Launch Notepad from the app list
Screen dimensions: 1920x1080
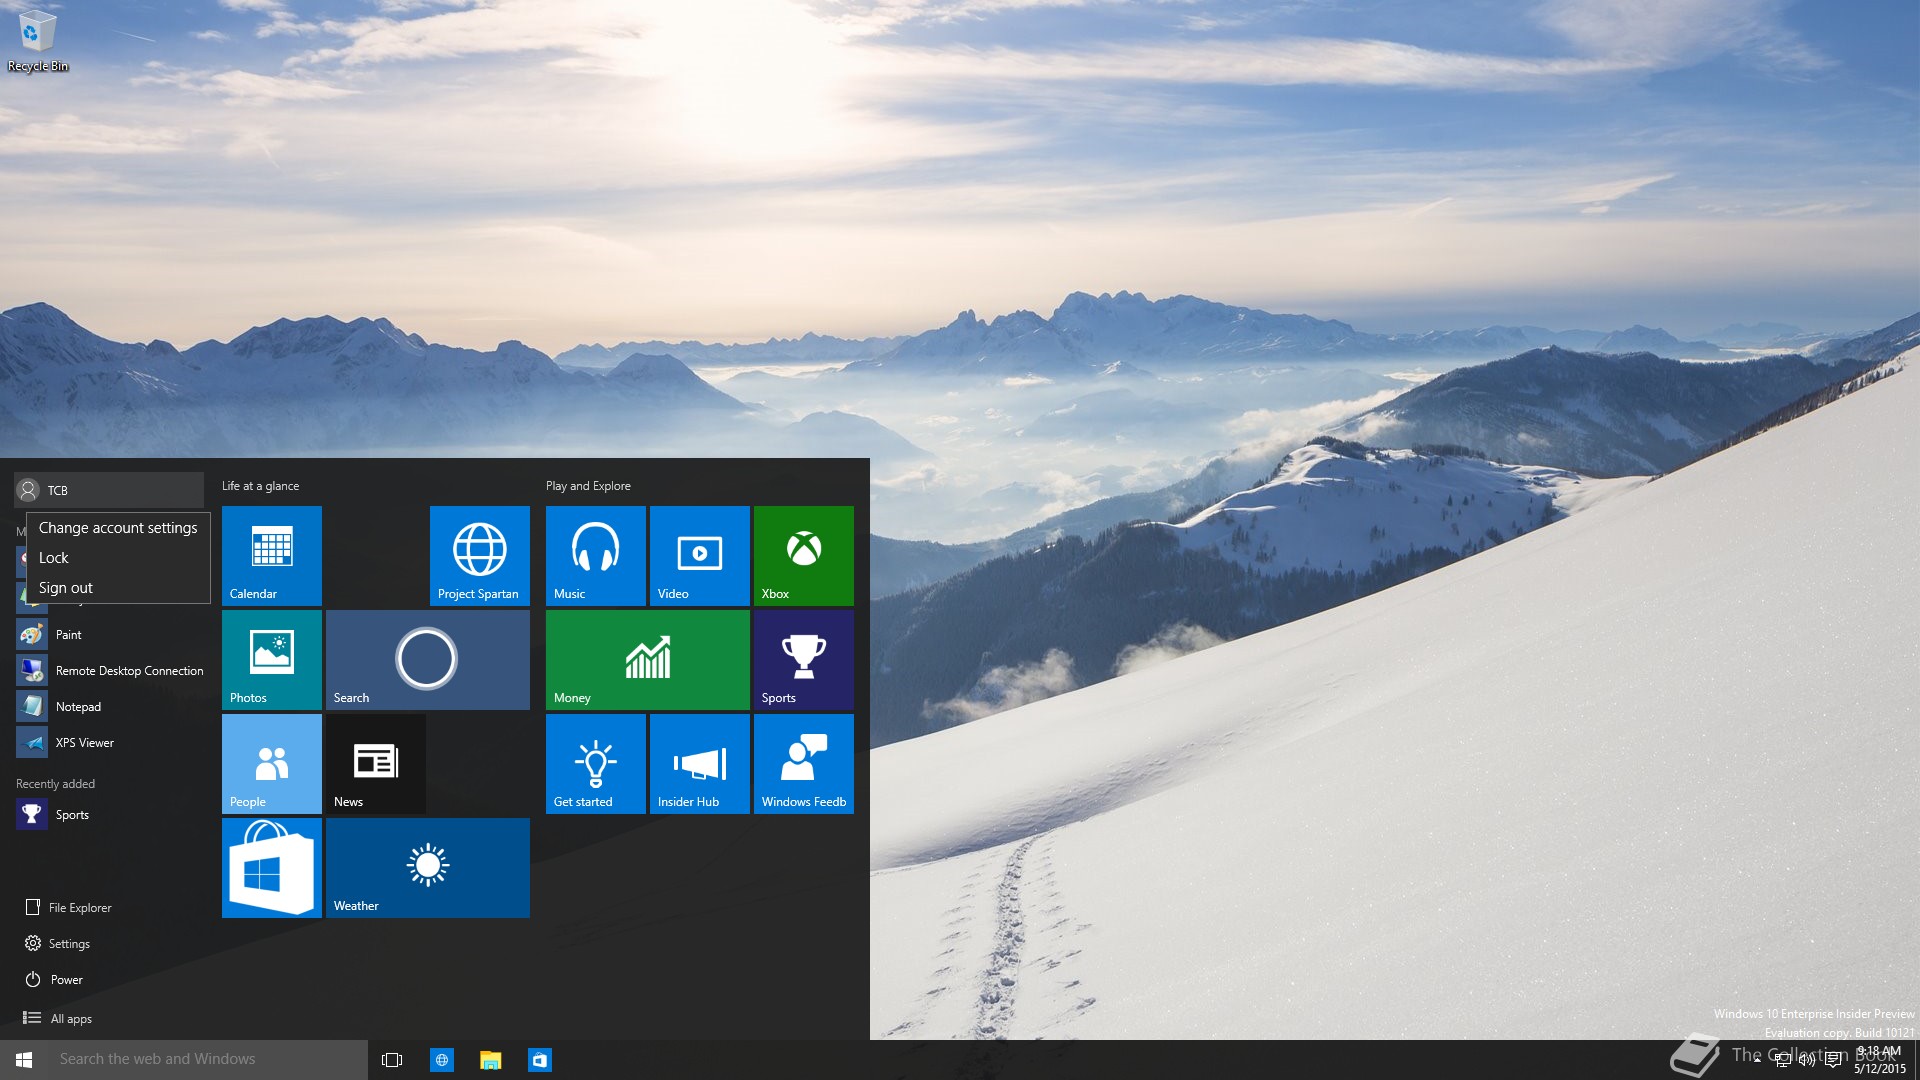[110, 706]
